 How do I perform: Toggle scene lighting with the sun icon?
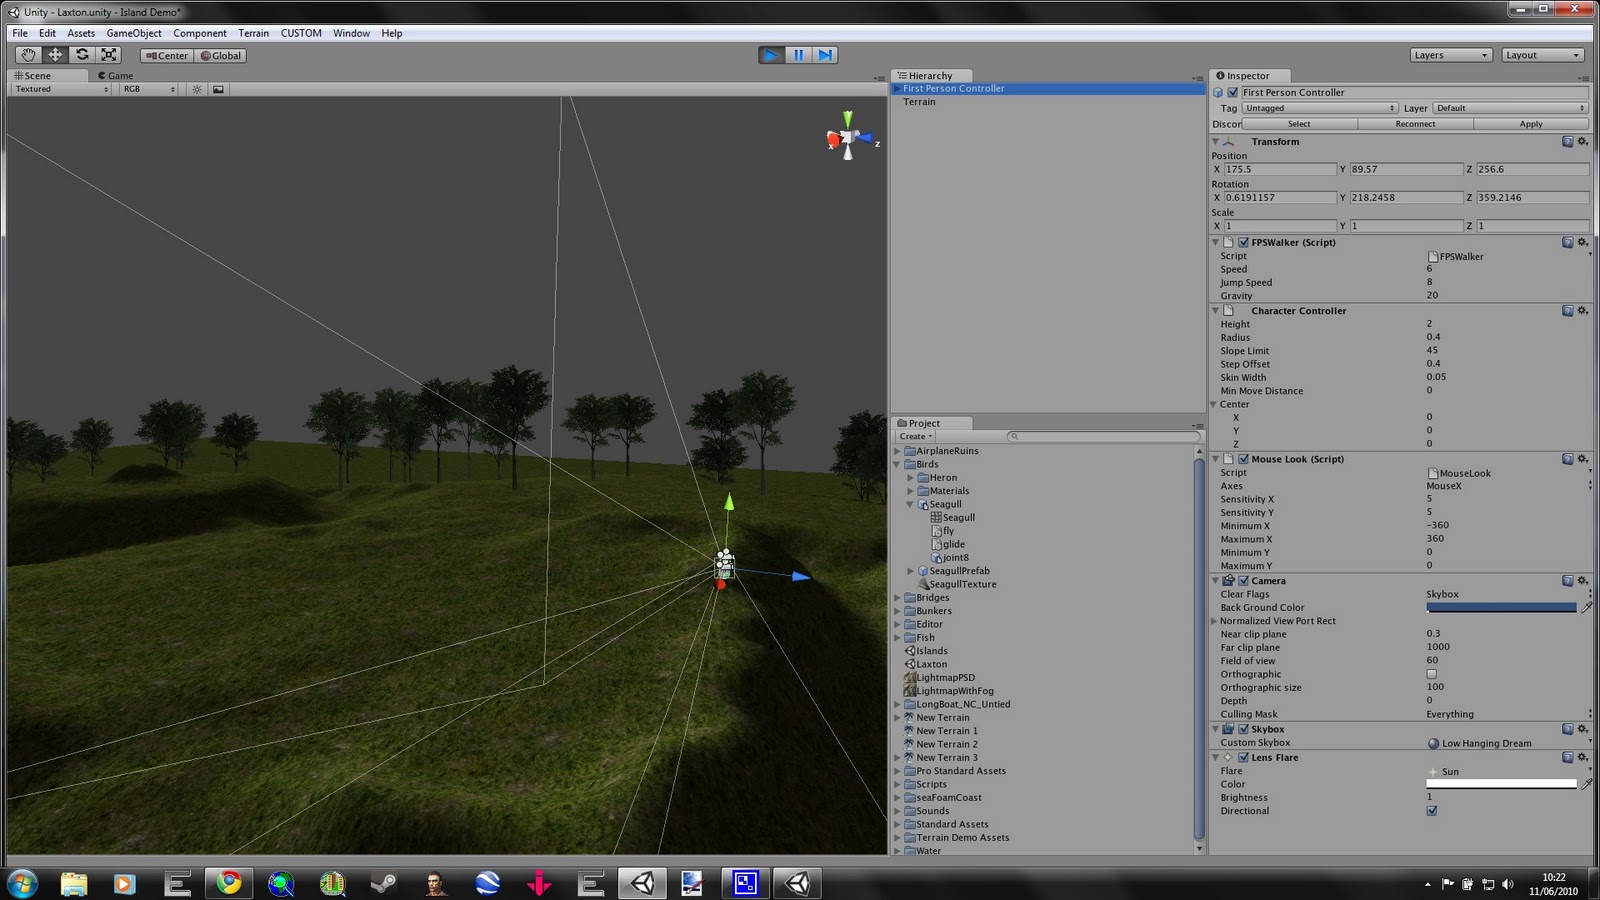pos(196,89)
